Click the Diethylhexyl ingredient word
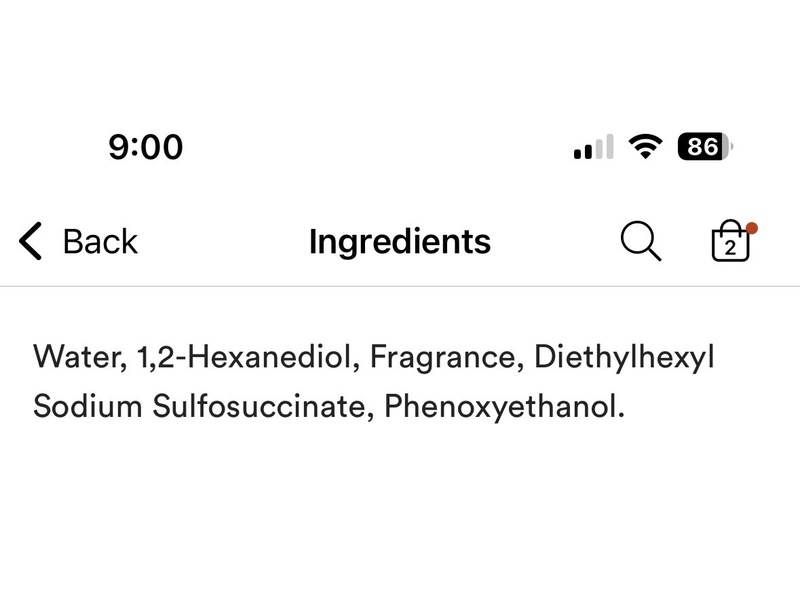The width and height of the screenshot is (800, 600). click(627, 357)
